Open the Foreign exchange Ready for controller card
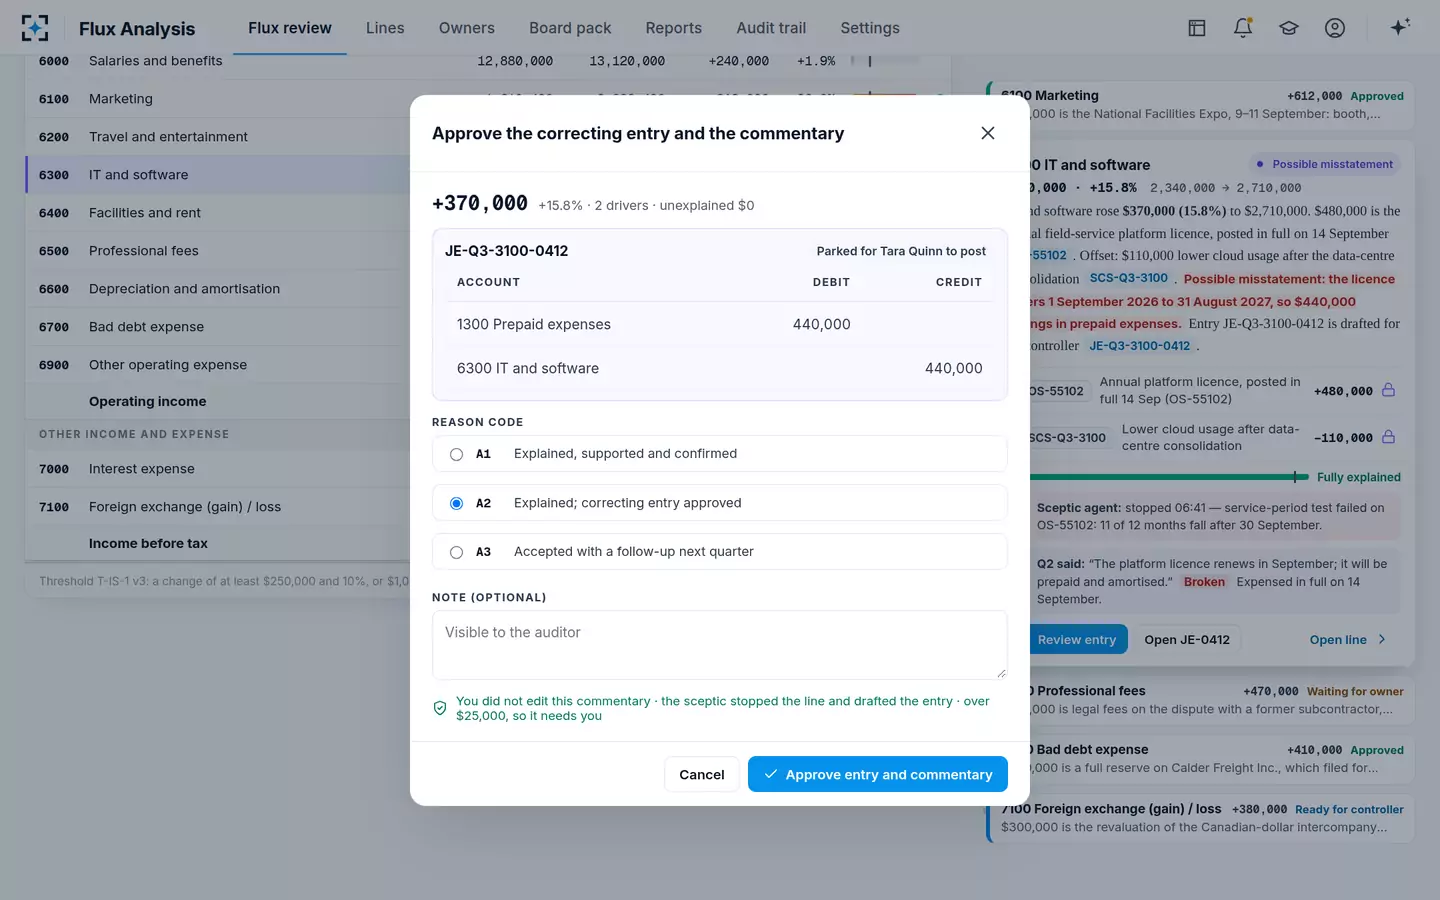The image size is (1440, 900). point(1201,817)
